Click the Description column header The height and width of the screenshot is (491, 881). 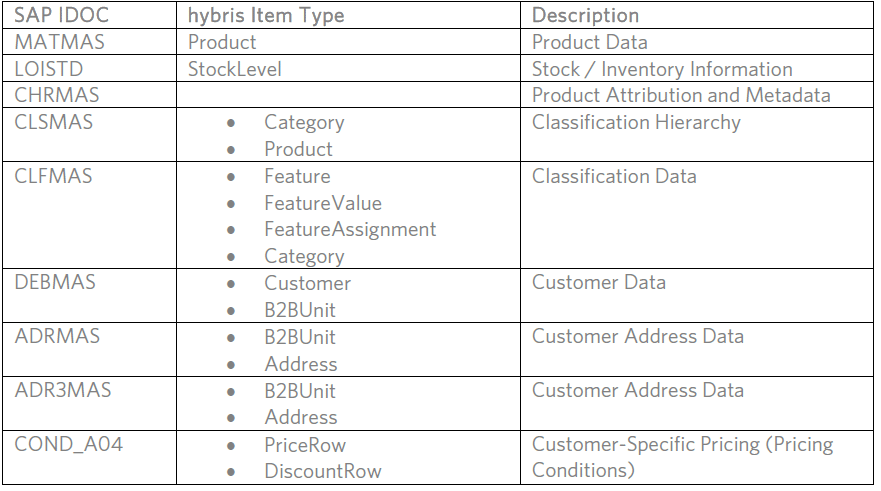585,16
